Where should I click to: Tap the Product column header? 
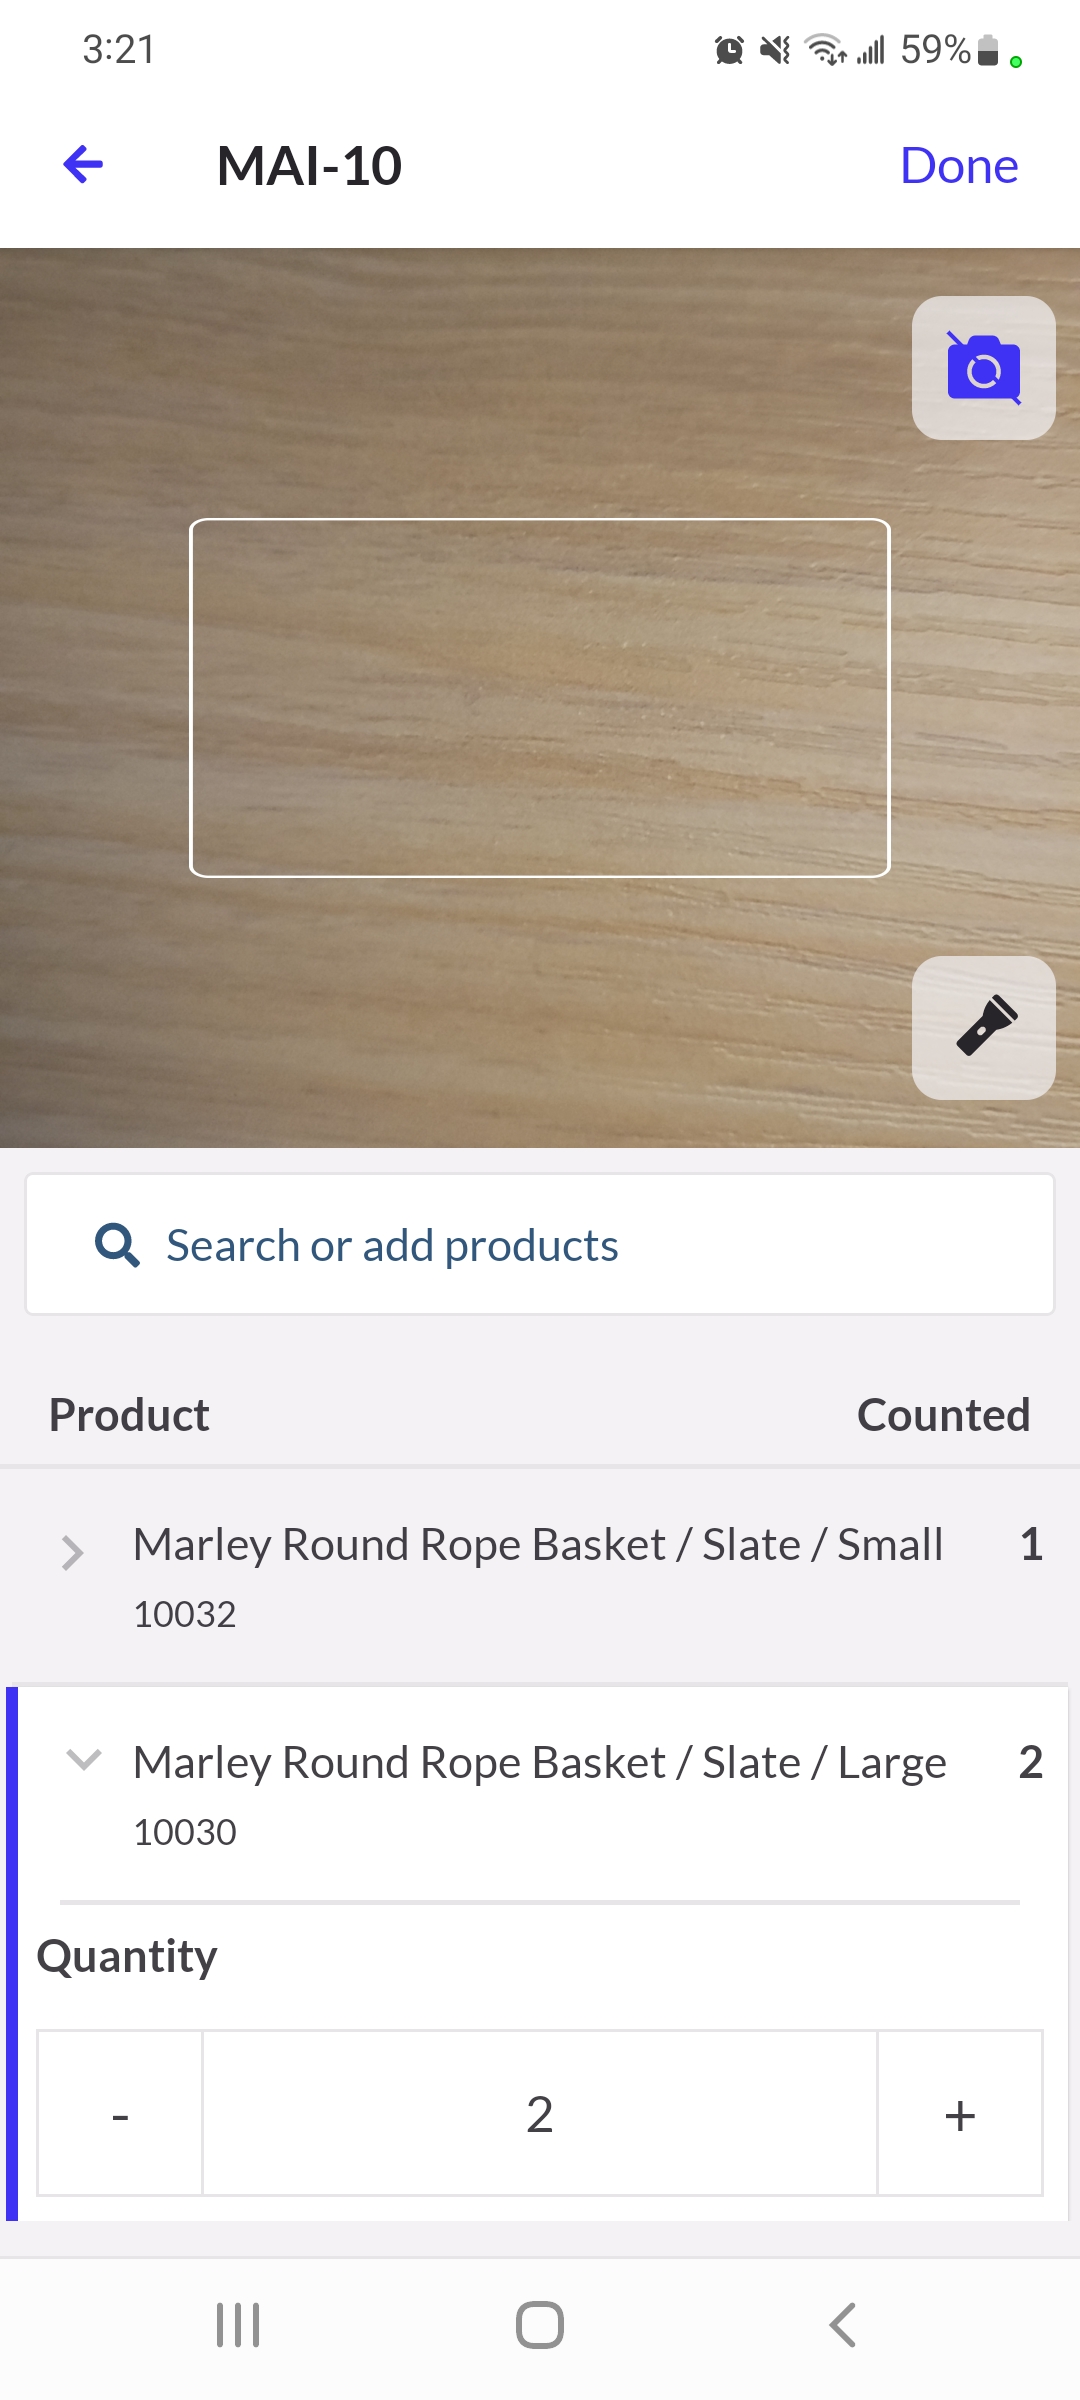pyautogui.click(x=129, y=1415)
